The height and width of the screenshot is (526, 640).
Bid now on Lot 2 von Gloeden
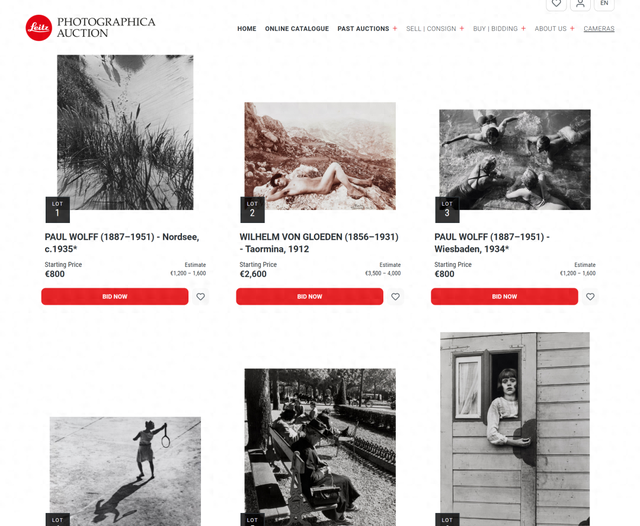point(309,297)
